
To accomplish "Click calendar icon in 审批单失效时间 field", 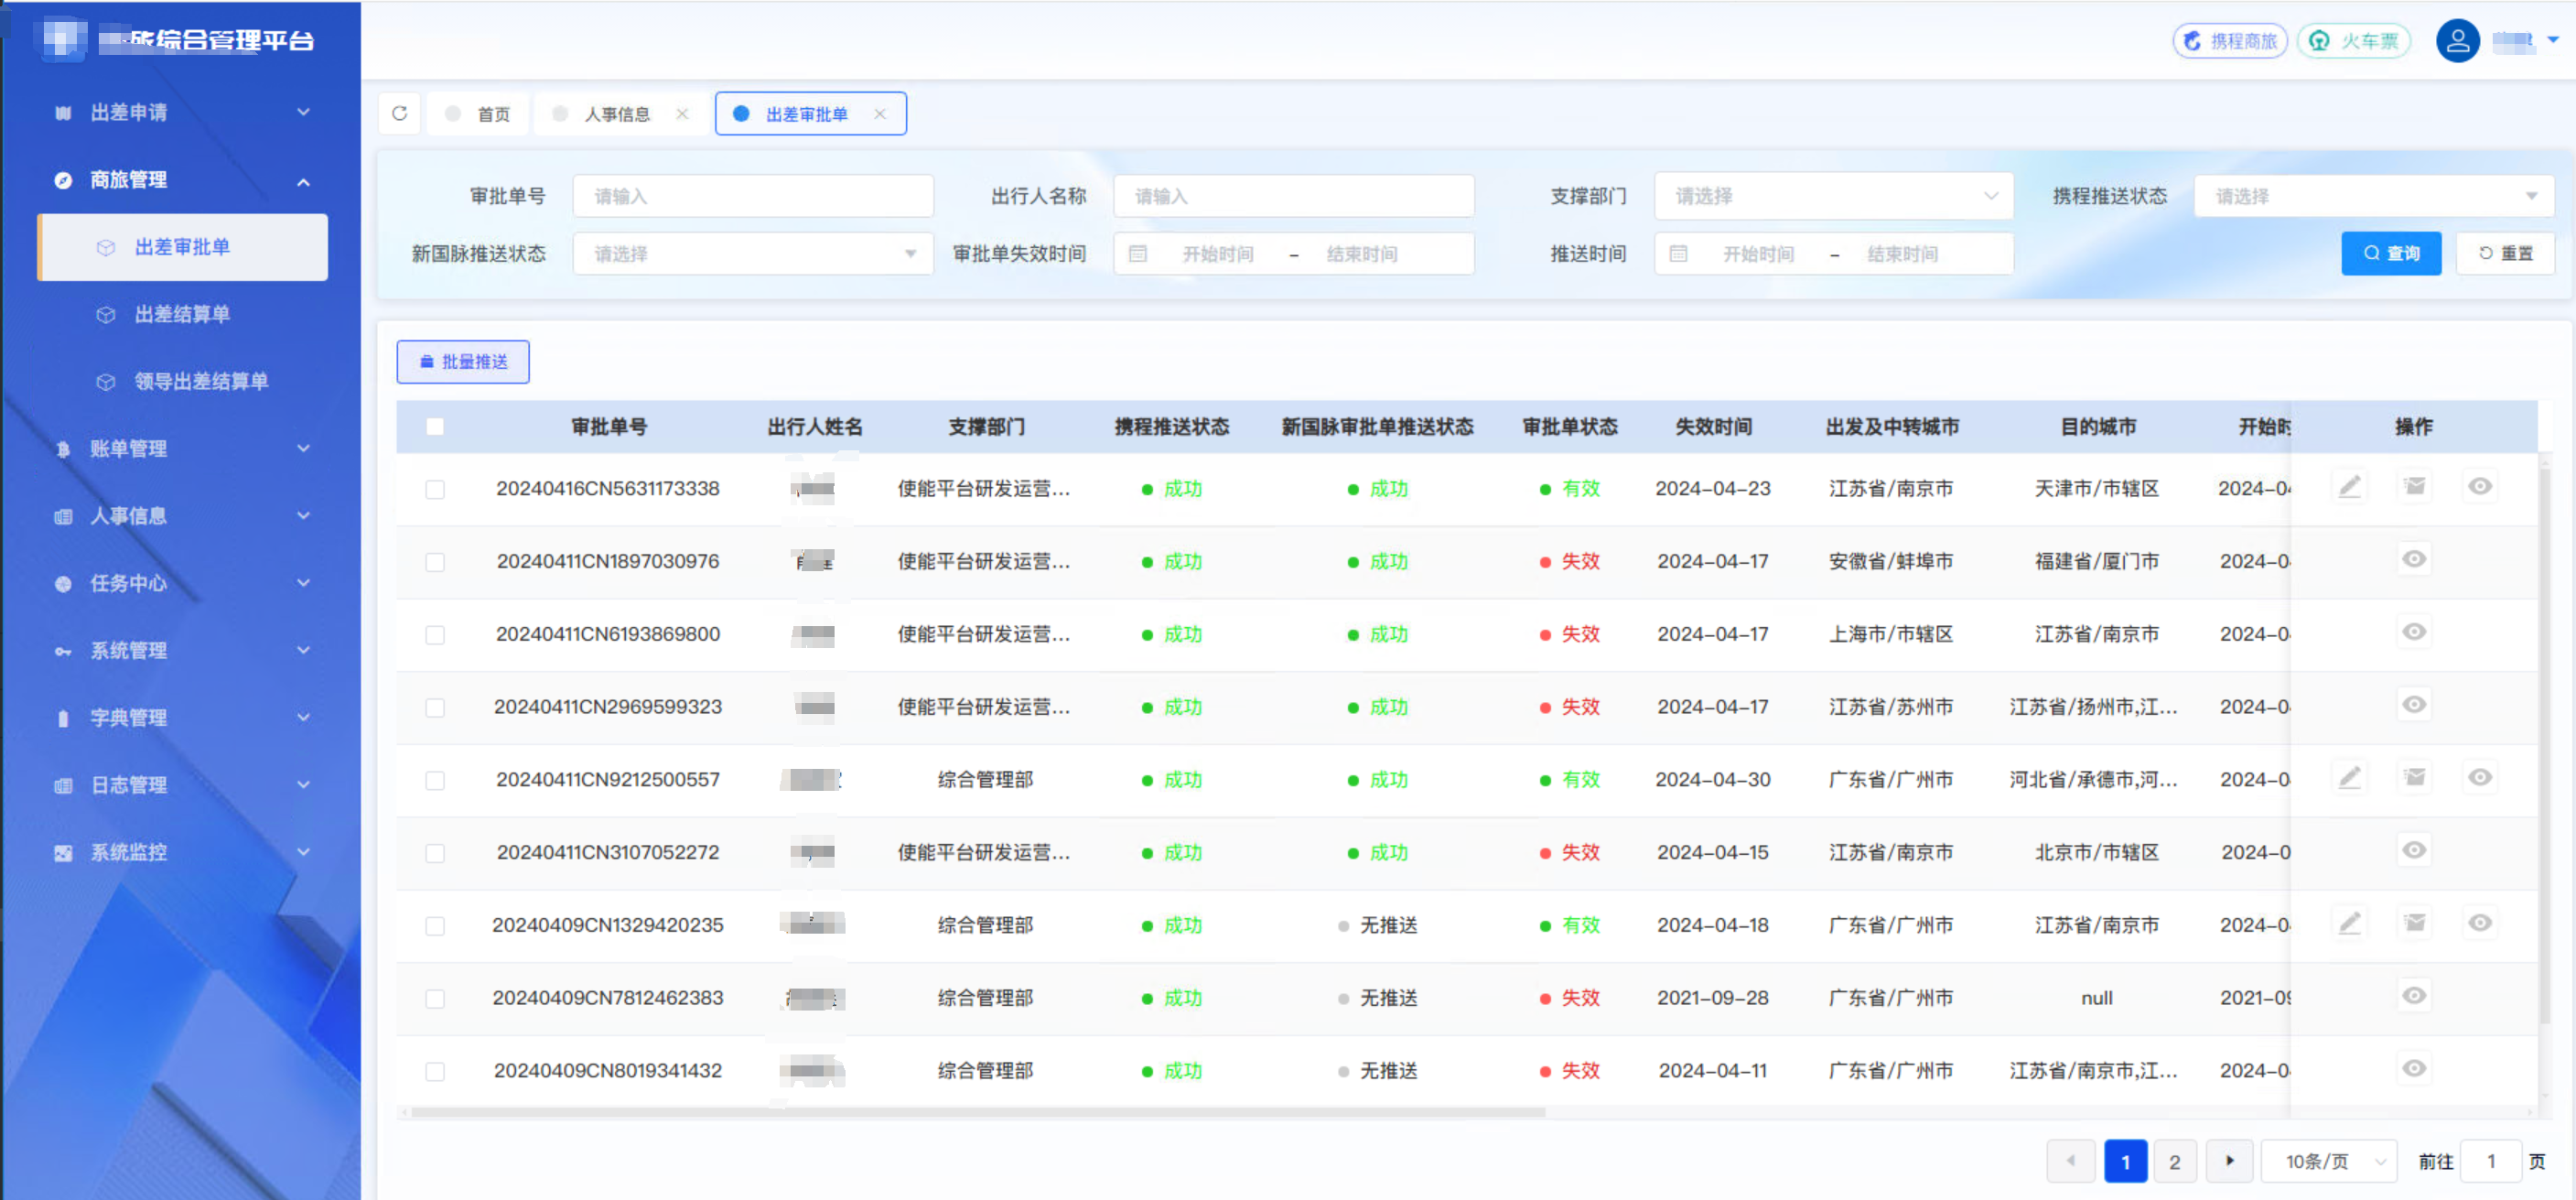I will pyautogui.click(x=1137, y=254).
